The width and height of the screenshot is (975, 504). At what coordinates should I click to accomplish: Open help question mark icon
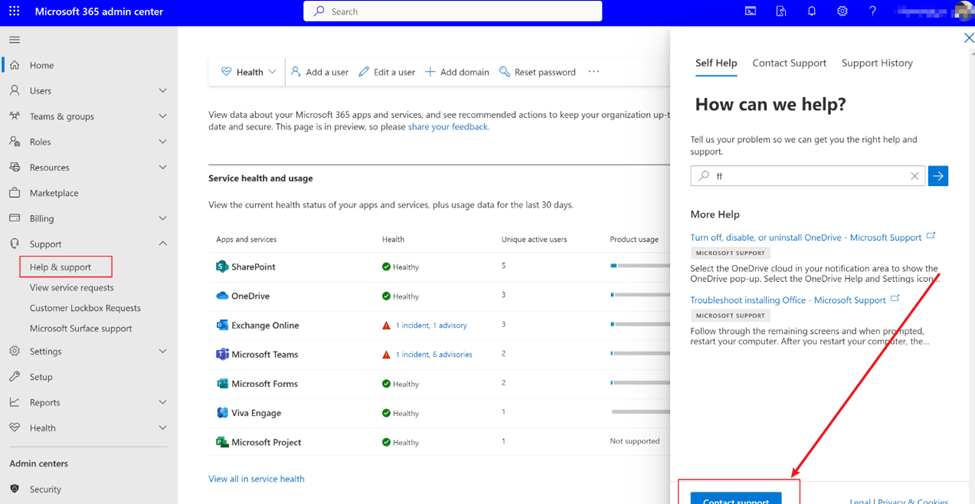pos(872,11)
